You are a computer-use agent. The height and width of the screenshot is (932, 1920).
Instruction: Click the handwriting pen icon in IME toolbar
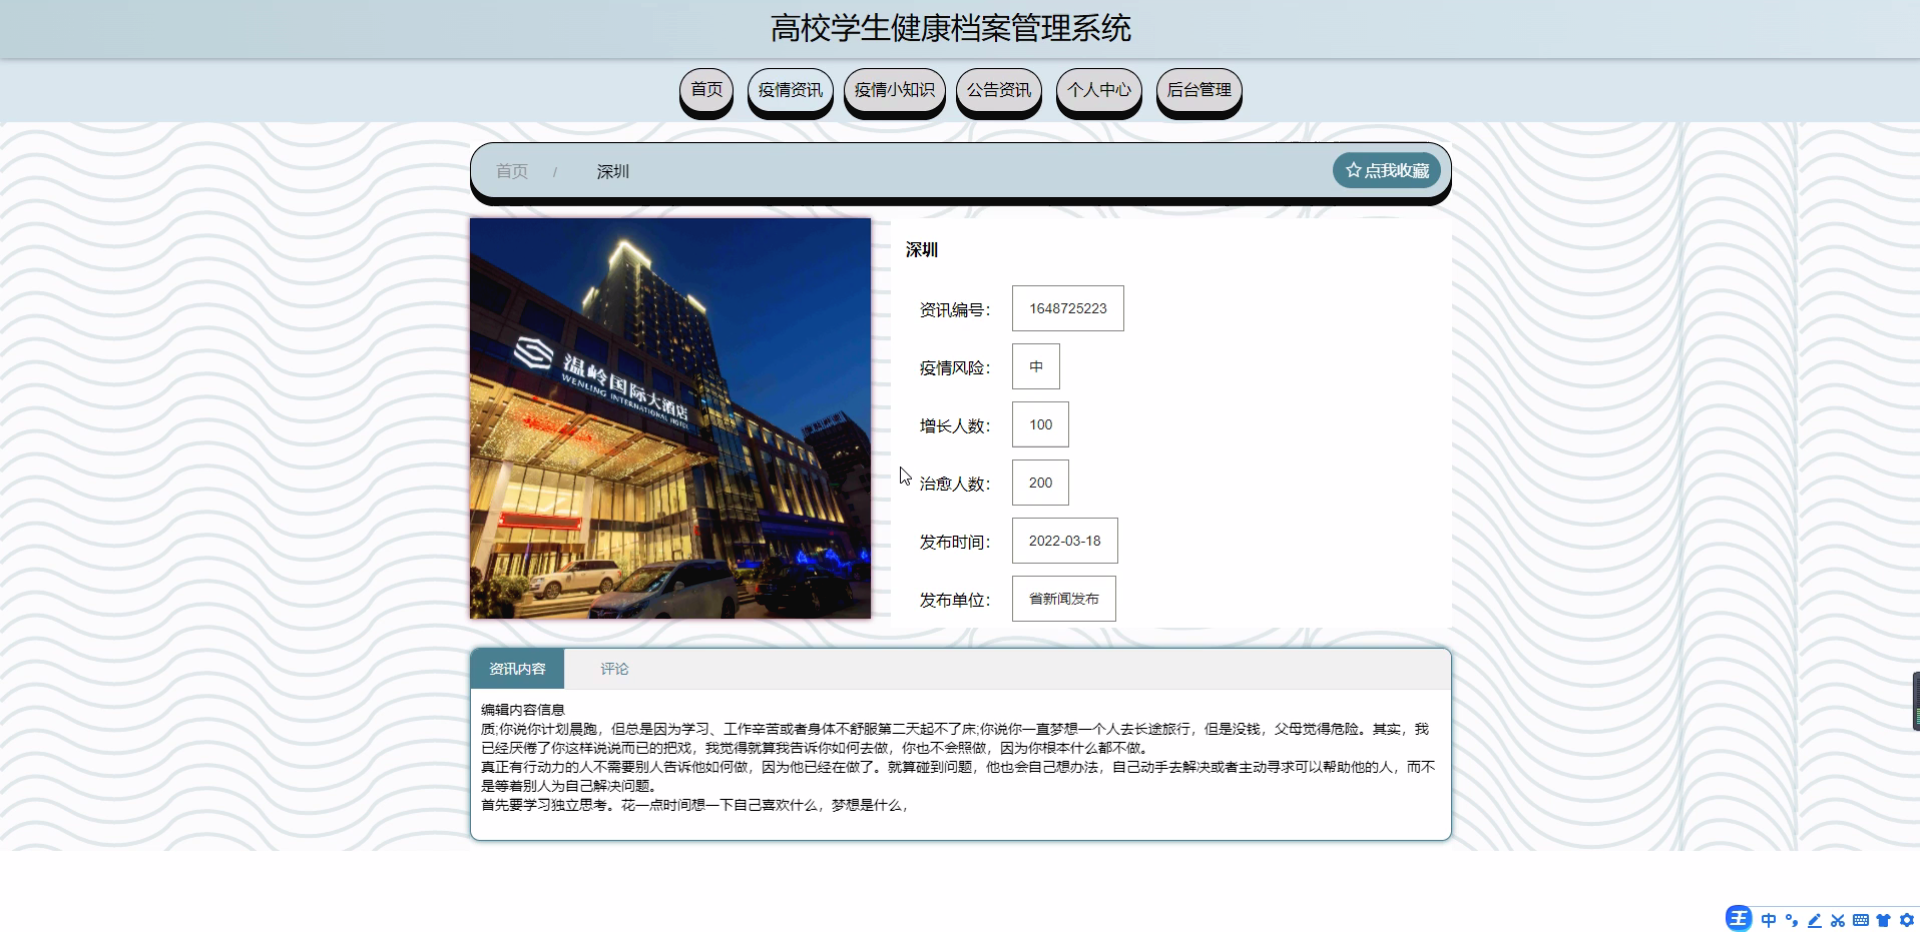click(1814, 920)
